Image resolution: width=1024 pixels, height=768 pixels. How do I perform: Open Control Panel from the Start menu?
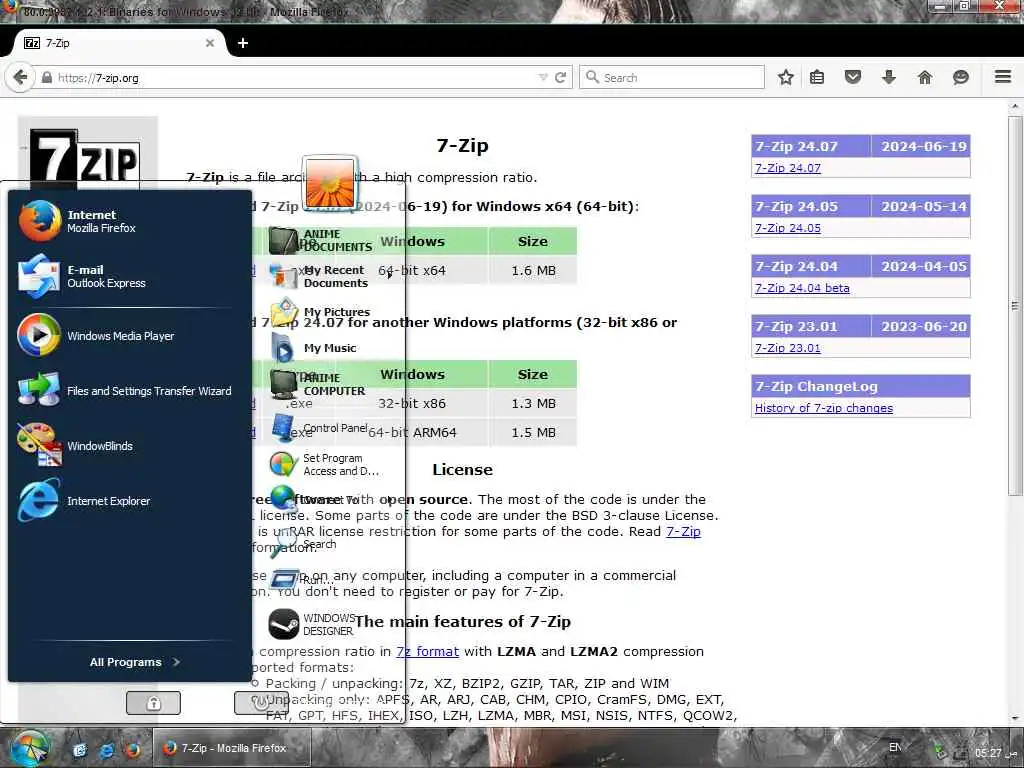tap(319, 428)
